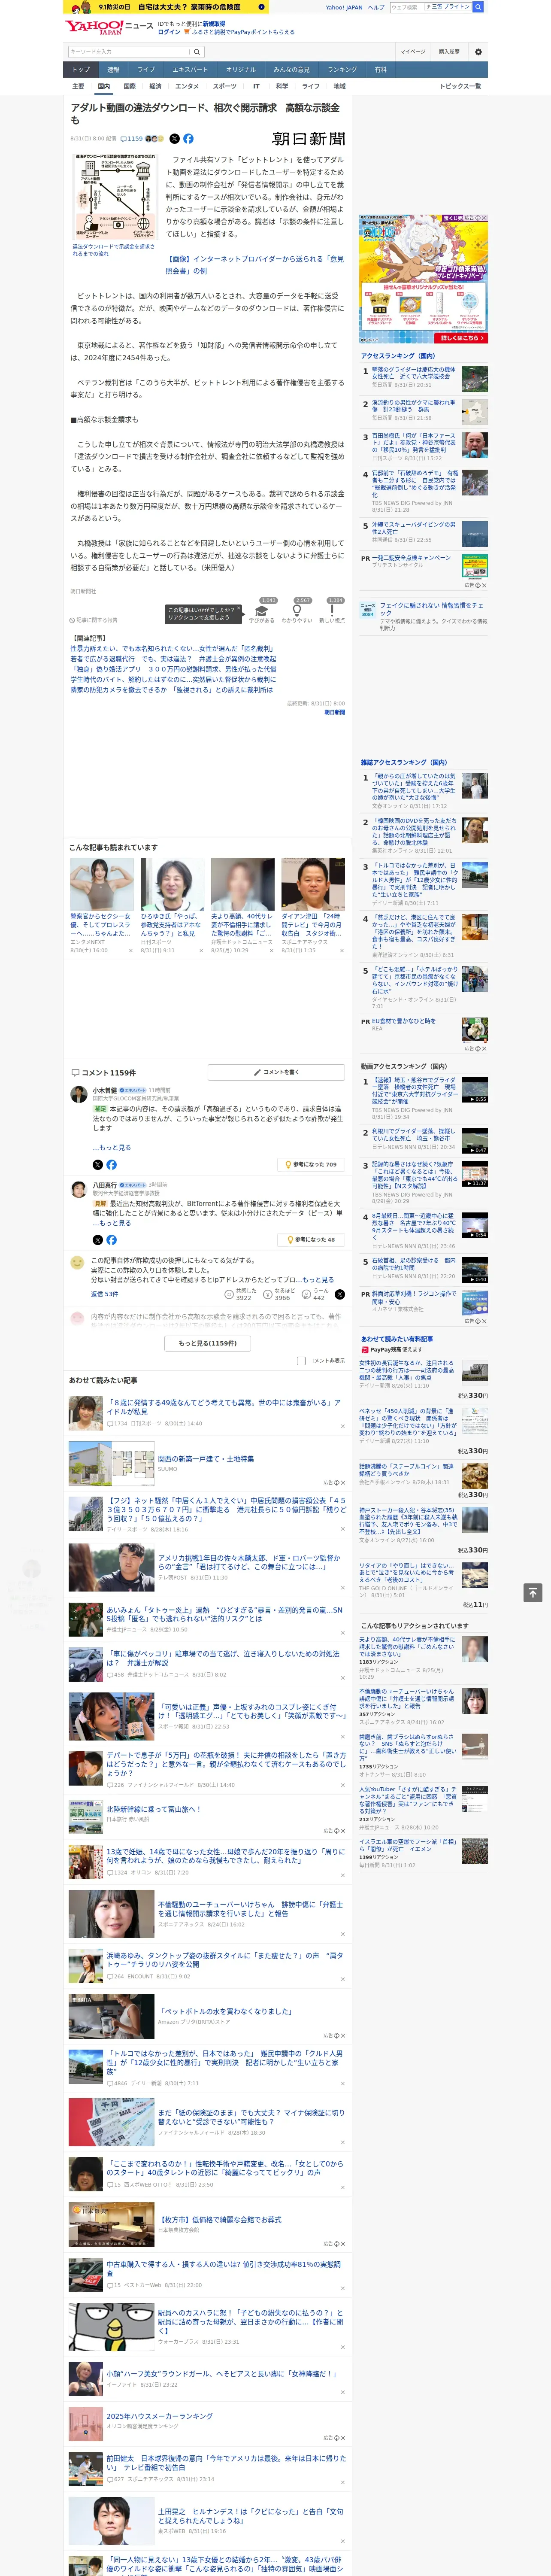Open the ひろゆき氏 recommended article thumbnail
This screenshot has width=551, height=2576.
pyautogui.click(x=172, y=884)
